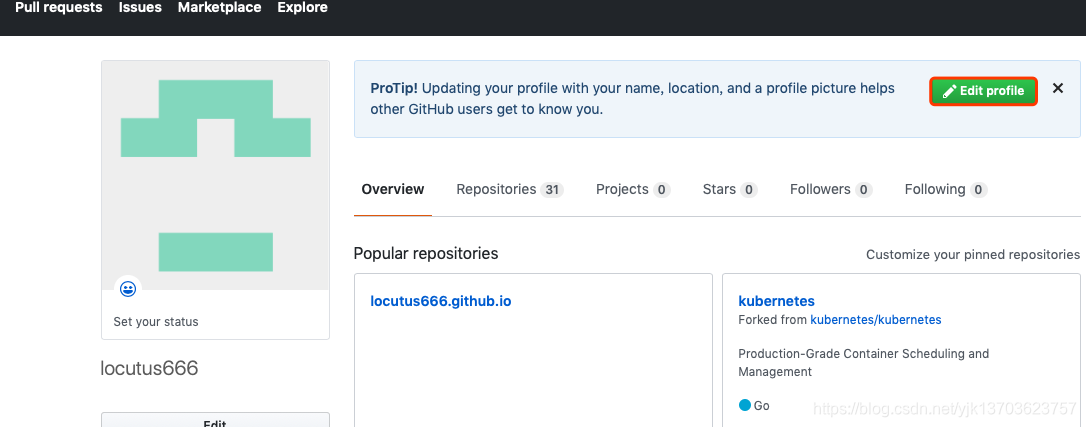
Task: Dismiss the ProTip banner with X
Action: [x=1058, y=89]
